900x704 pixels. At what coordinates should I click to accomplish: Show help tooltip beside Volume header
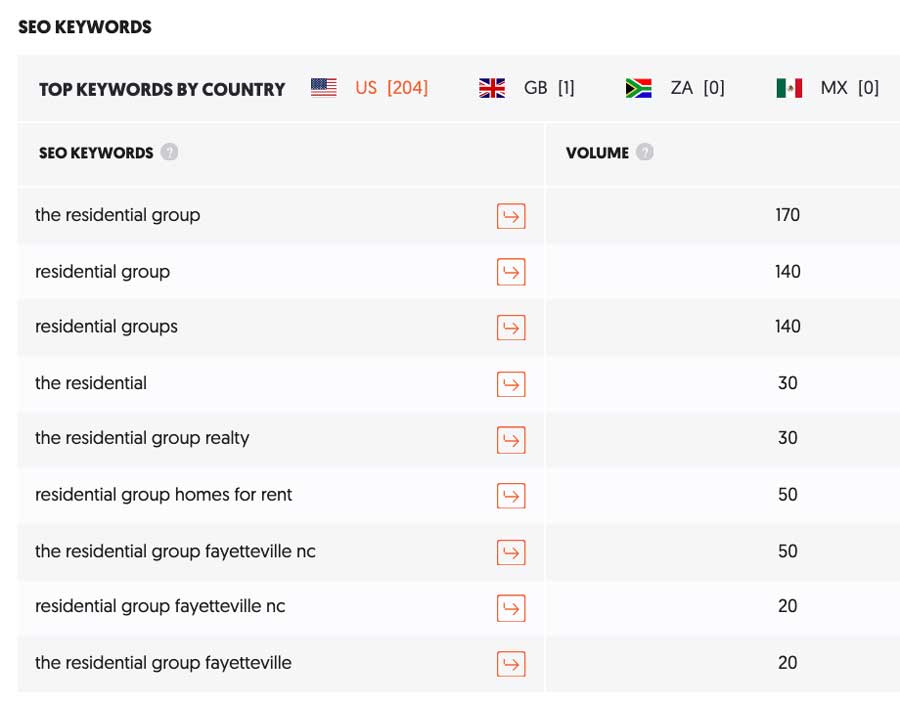coord(645,152)
